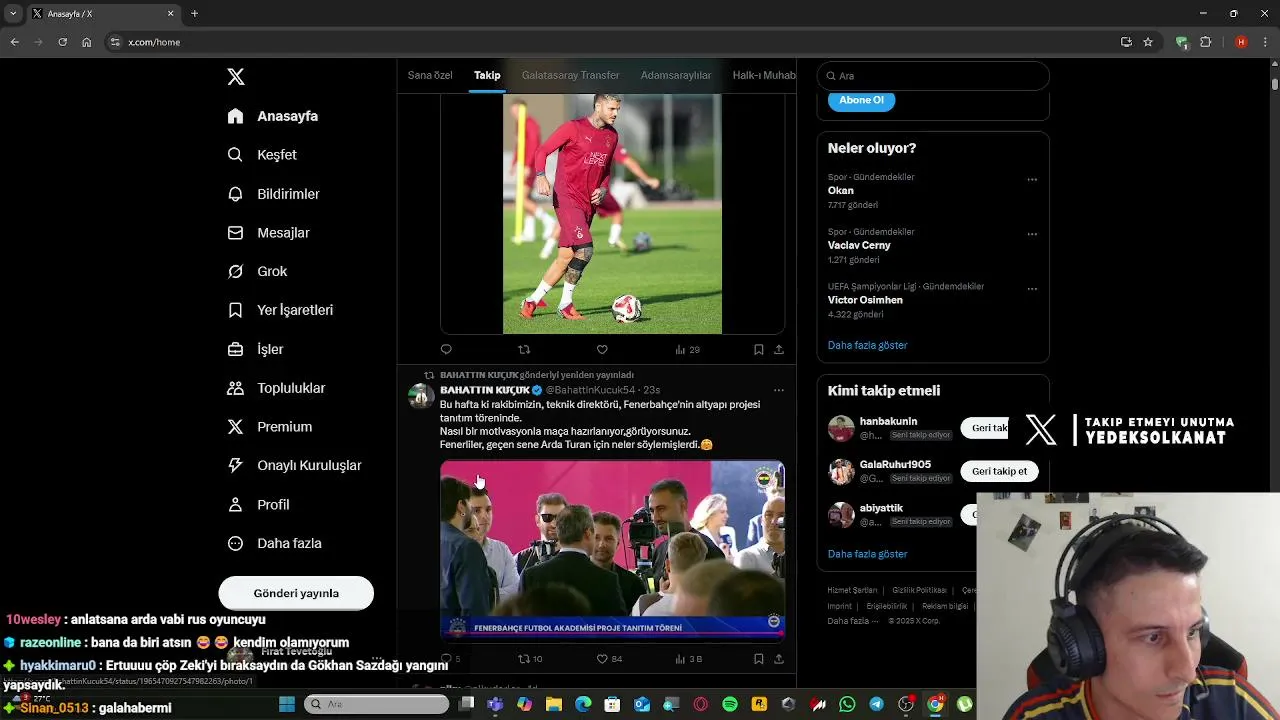
Task: Open the Victor Osimhen trending topic
Action: pyautogui.click(x=865, y=300)
